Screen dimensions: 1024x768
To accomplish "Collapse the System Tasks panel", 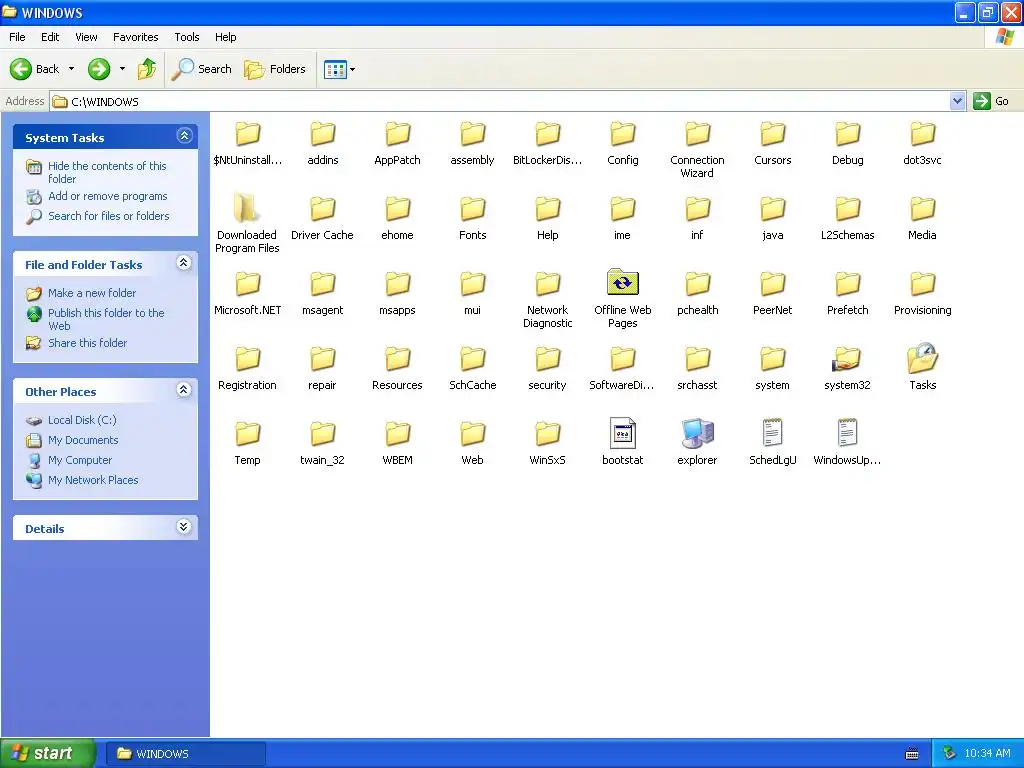I will coord(184,136).
